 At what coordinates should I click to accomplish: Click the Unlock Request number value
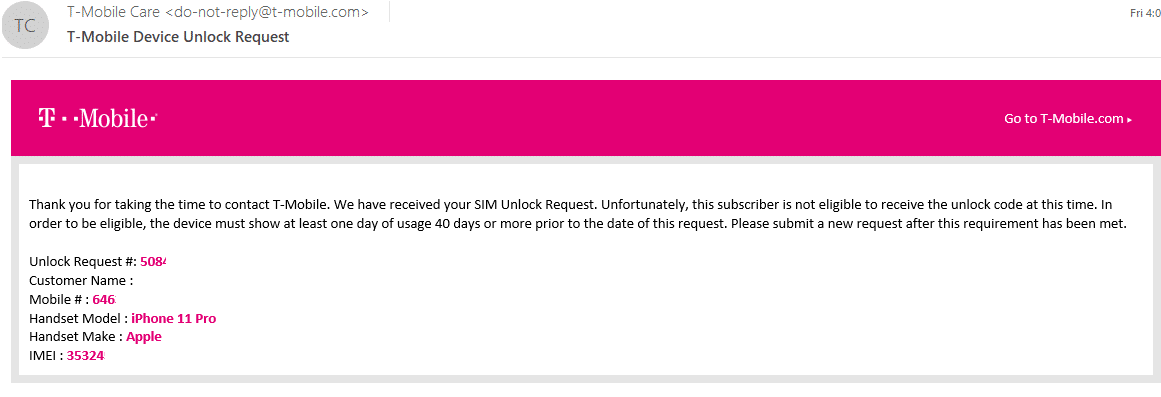coord(153,261)
